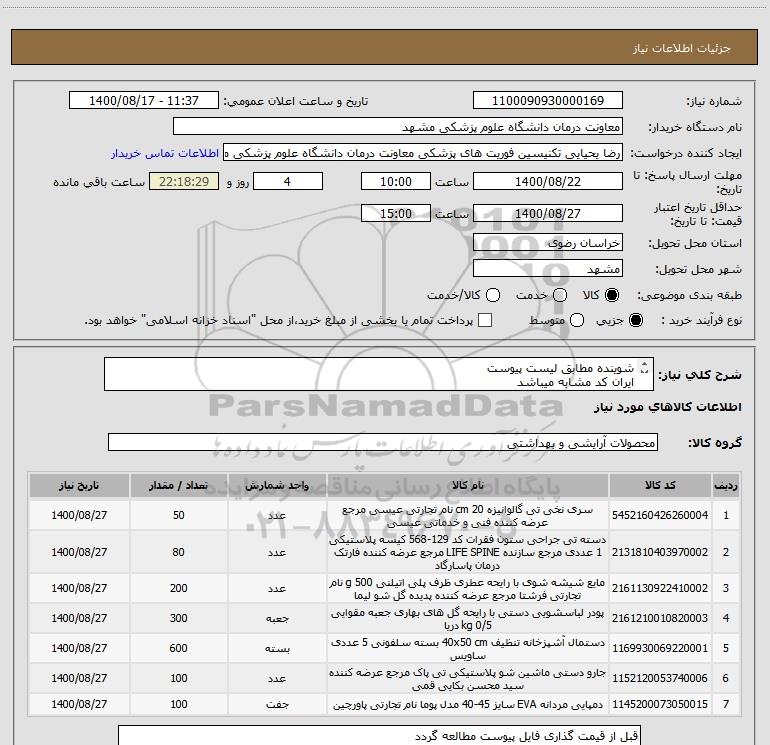Click the جزئیات اطلاعات نیاز header title

(x=681, y=48)
